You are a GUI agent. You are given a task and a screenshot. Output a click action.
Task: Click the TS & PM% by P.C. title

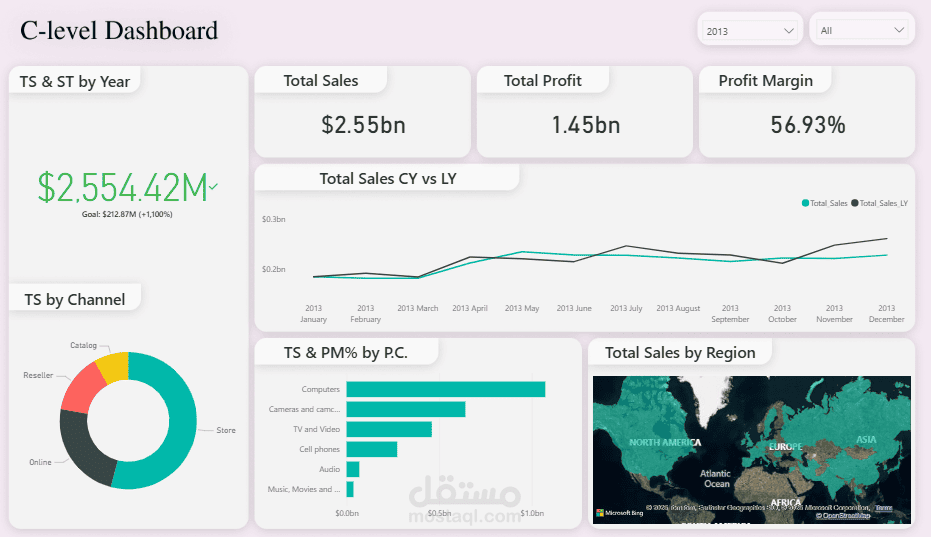346,353
